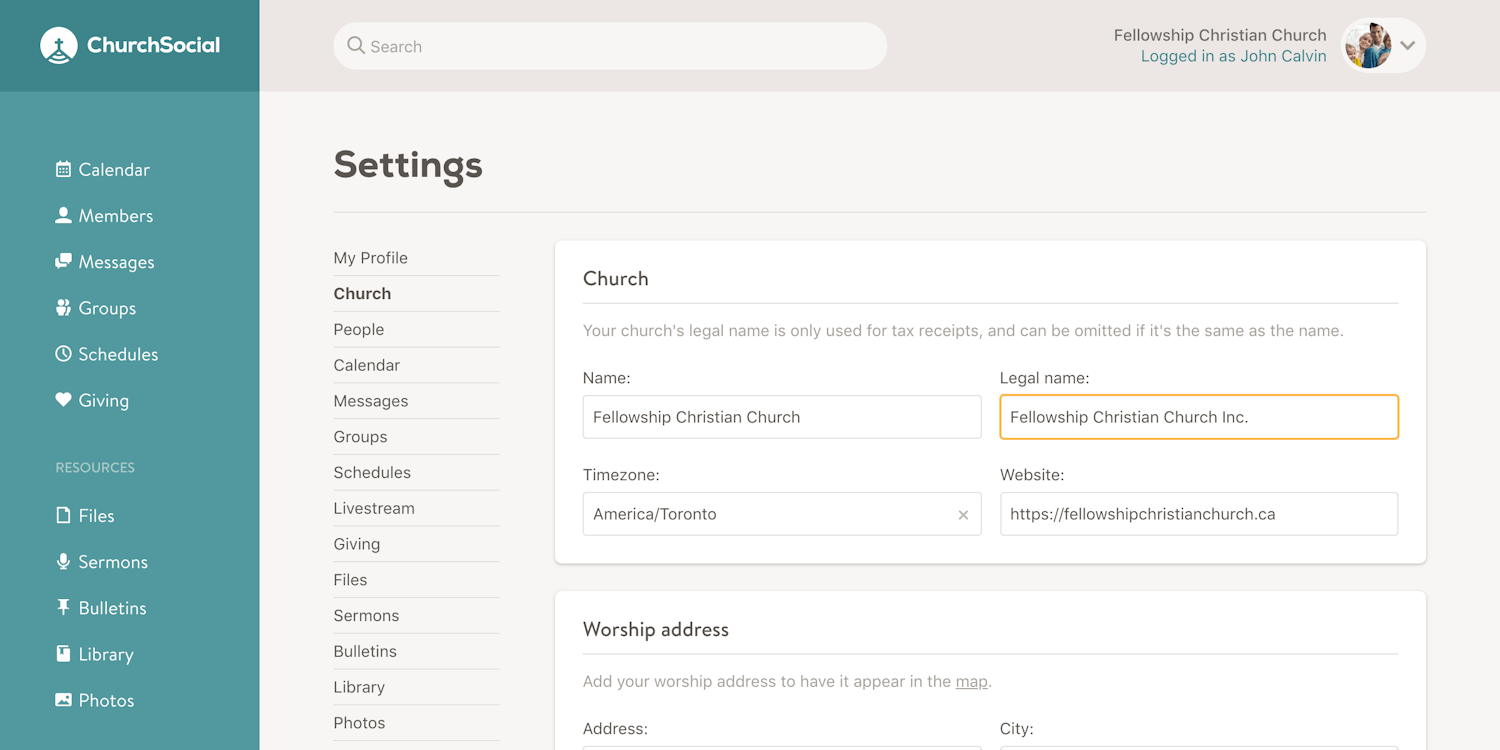Image resolution: width=1500 pixels, height=750 pixels.
Task: Open Photos via the image icon
Action: tap(63, 700)
